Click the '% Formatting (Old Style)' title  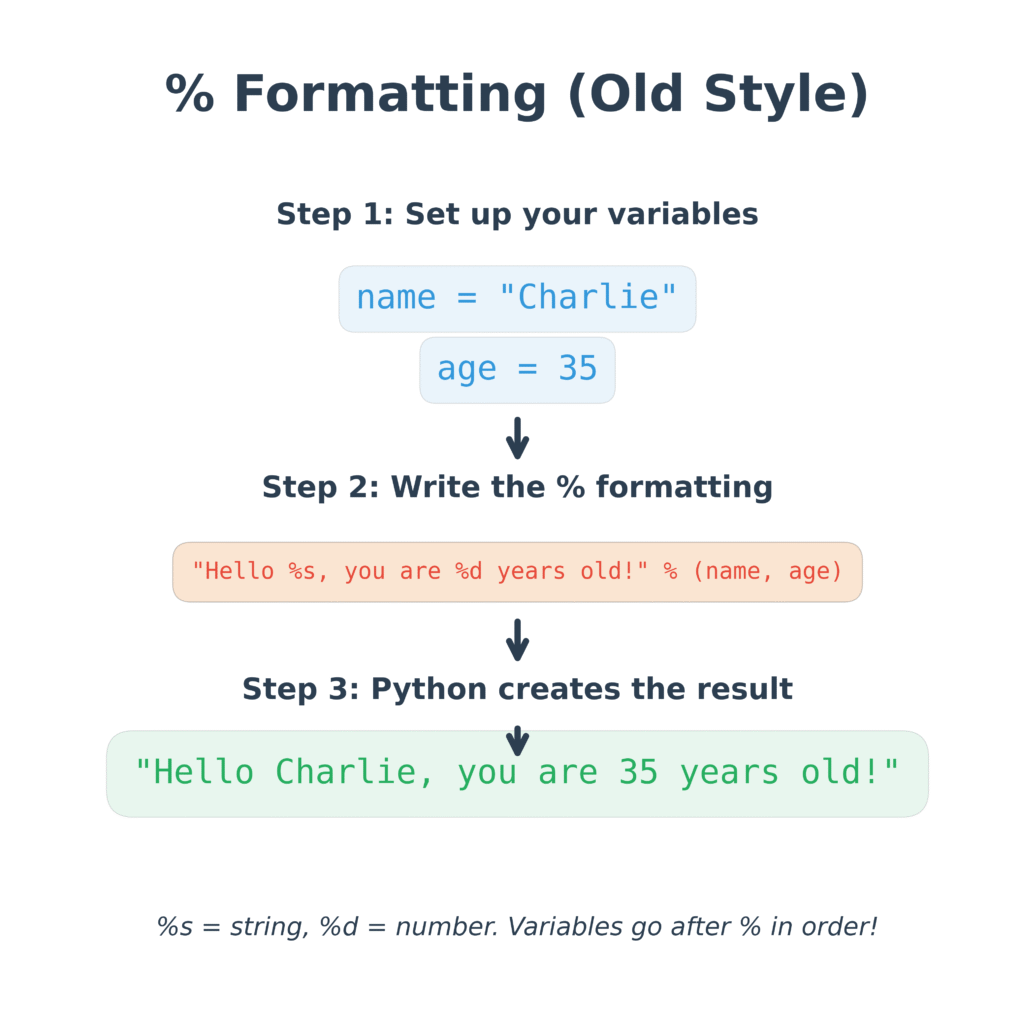pyautogui.click(x=517, y=94)
